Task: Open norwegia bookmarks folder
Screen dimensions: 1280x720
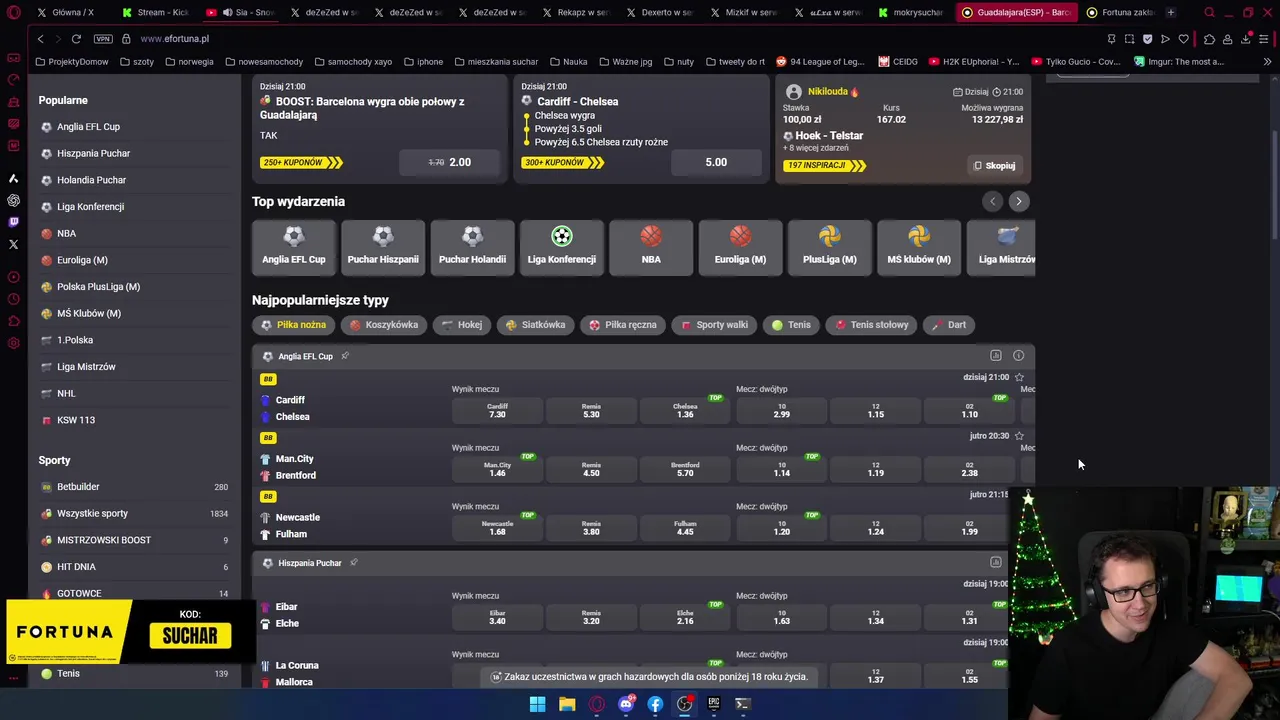Action: pos(189,61)
